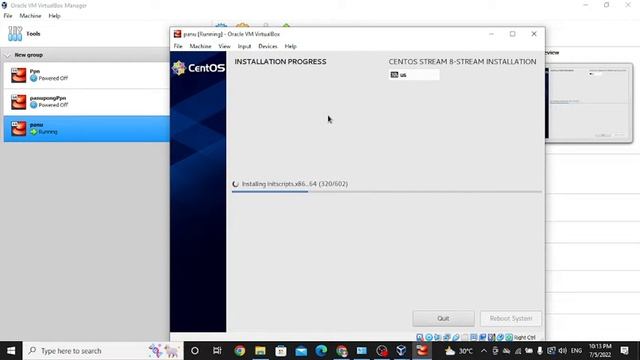Expand hidden system tray icons
Image resolution: width=640 pixels, height=360 pixels.
point(484,351)
